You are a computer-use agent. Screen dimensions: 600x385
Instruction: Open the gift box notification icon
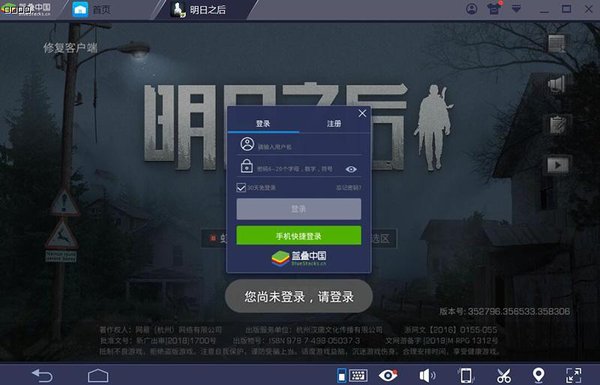[494, 9]
